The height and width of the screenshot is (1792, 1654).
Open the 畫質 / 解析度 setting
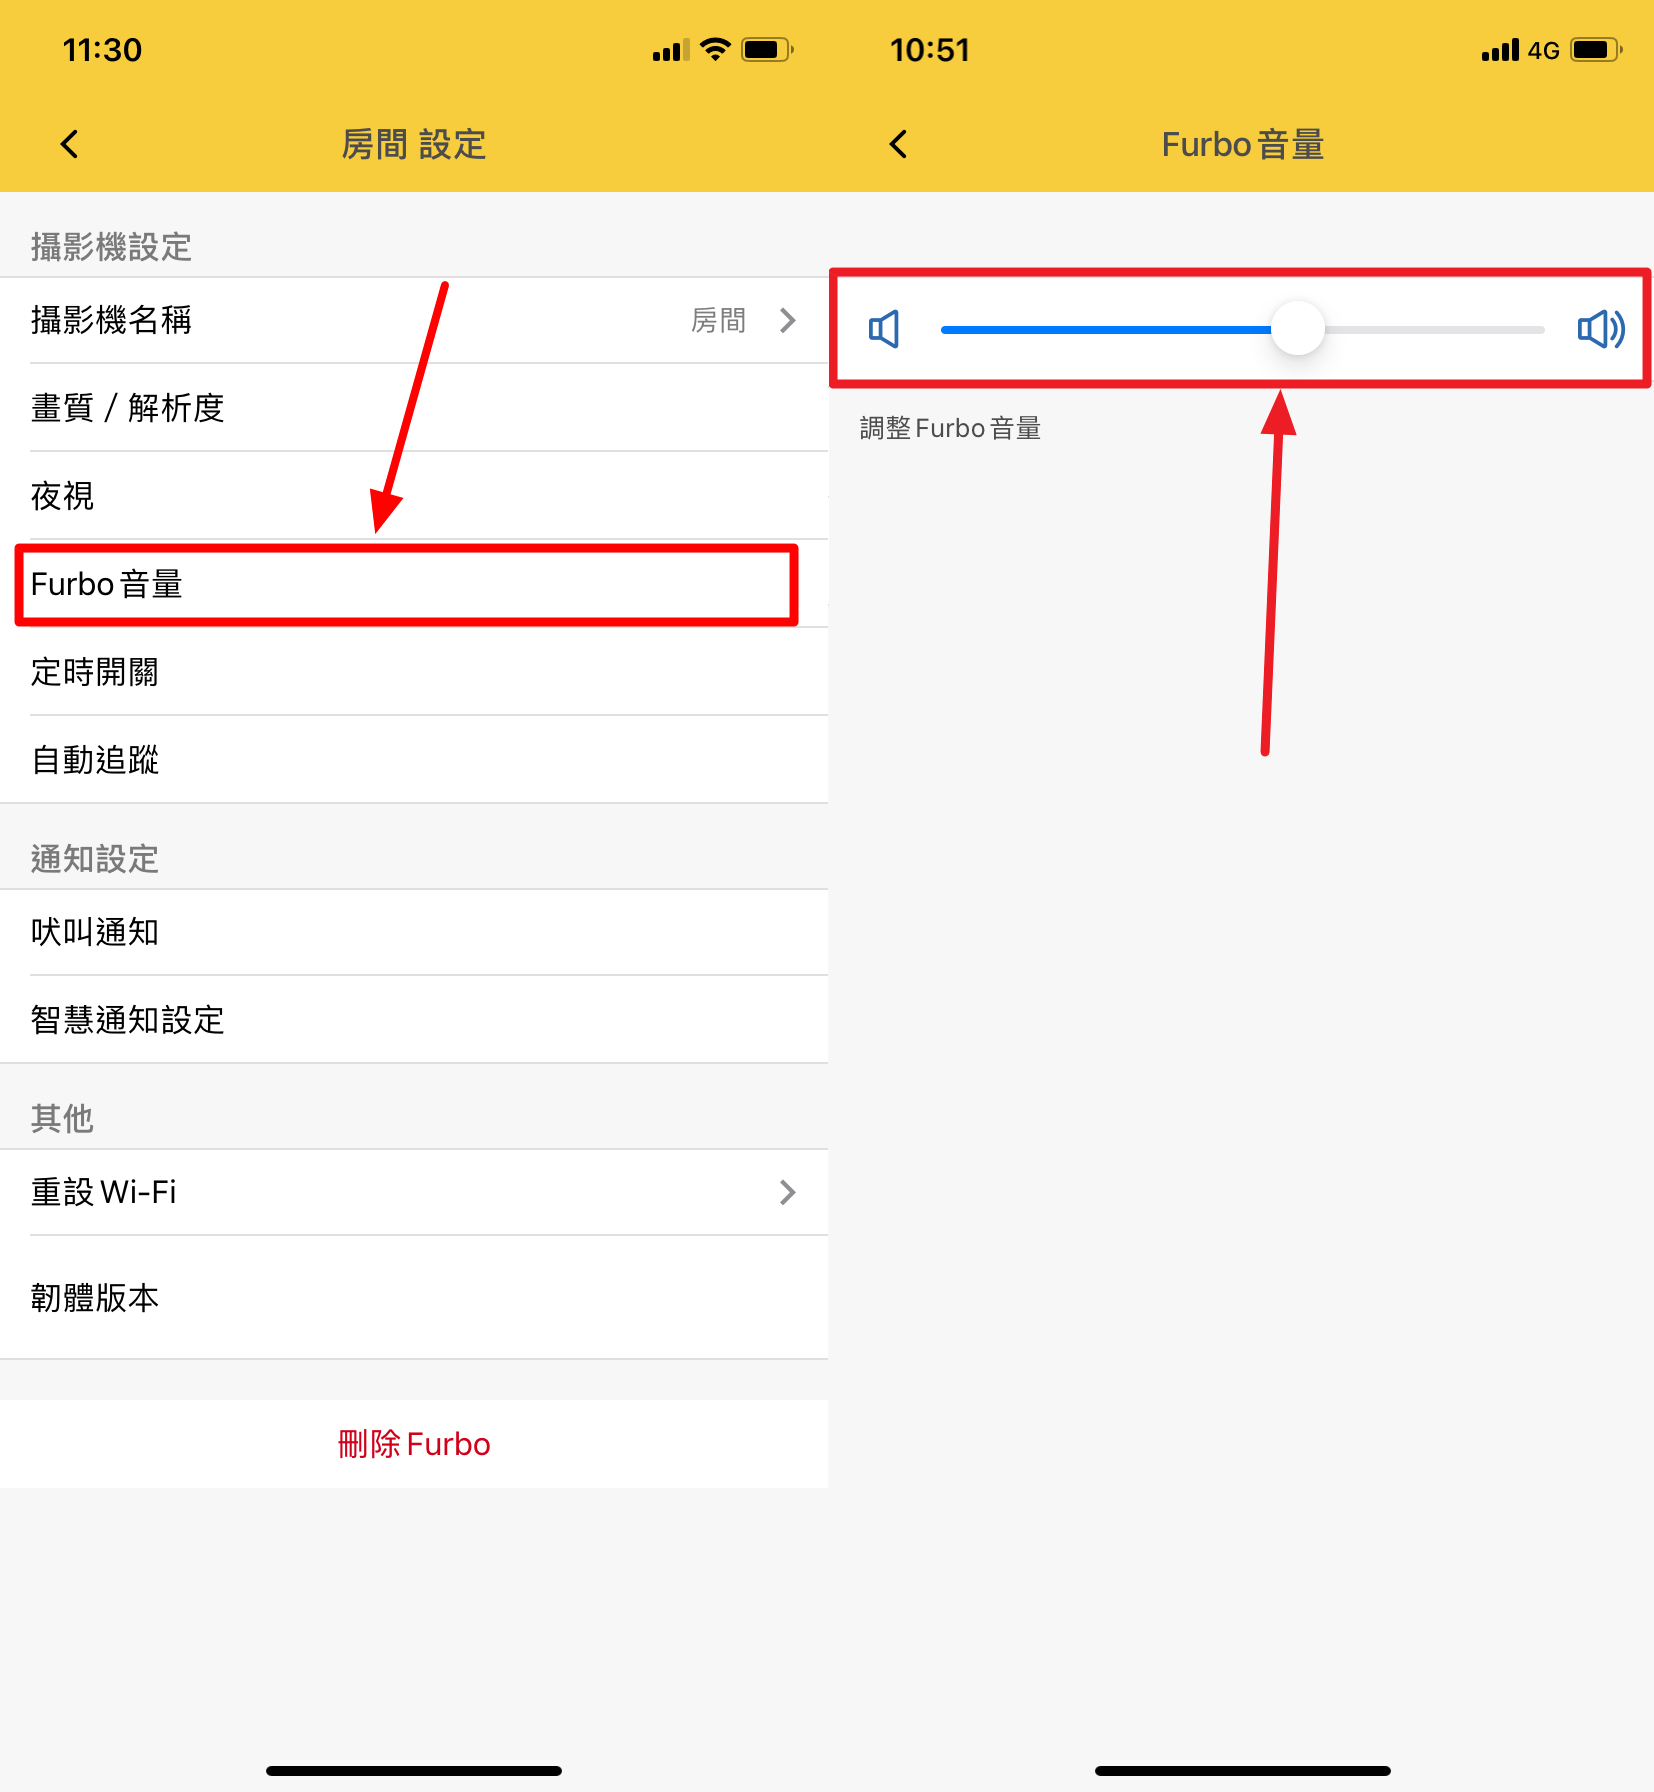414,408
